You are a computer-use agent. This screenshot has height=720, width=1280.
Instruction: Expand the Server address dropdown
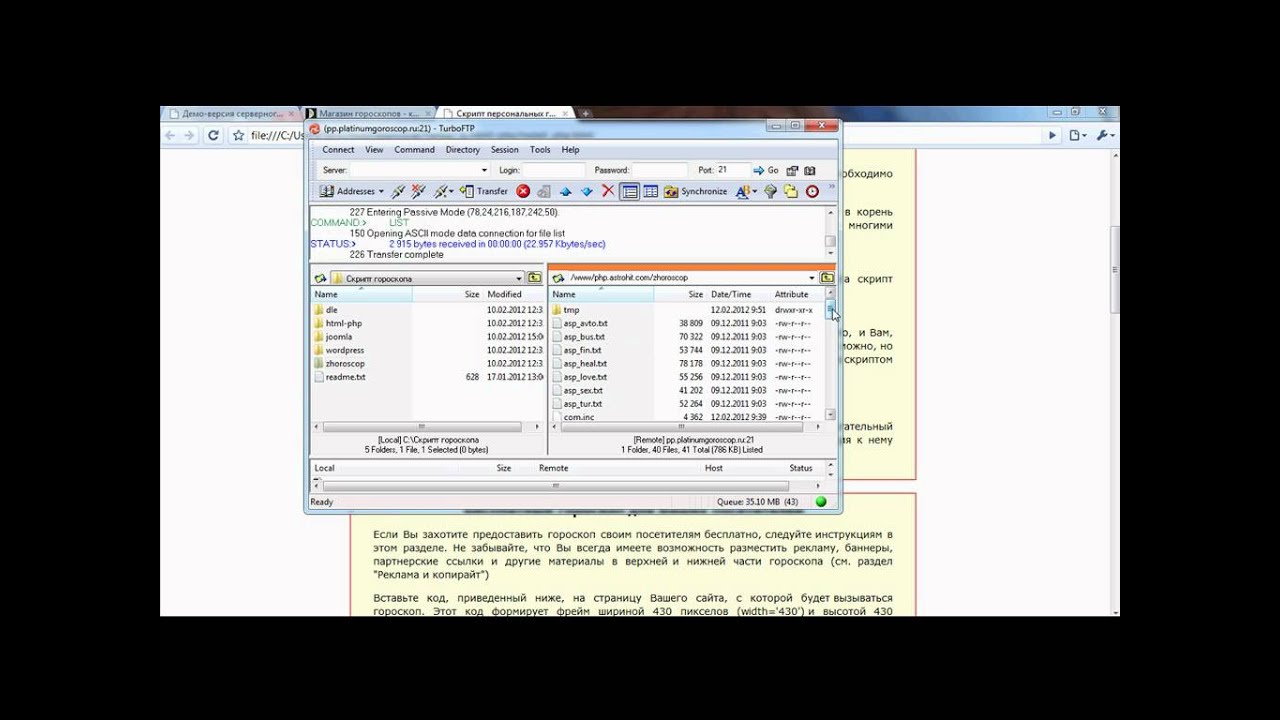click(x=485, y=170)
